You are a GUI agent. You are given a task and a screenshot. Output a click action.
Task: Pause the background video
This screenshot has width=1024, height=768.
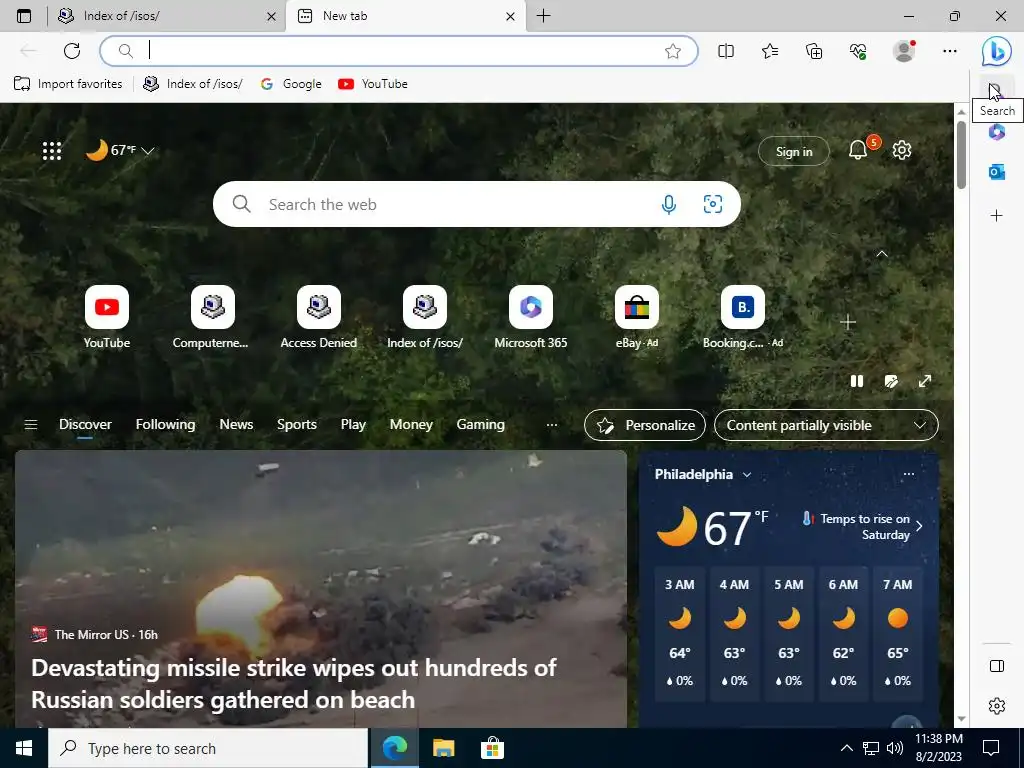(x=856, y=381)
